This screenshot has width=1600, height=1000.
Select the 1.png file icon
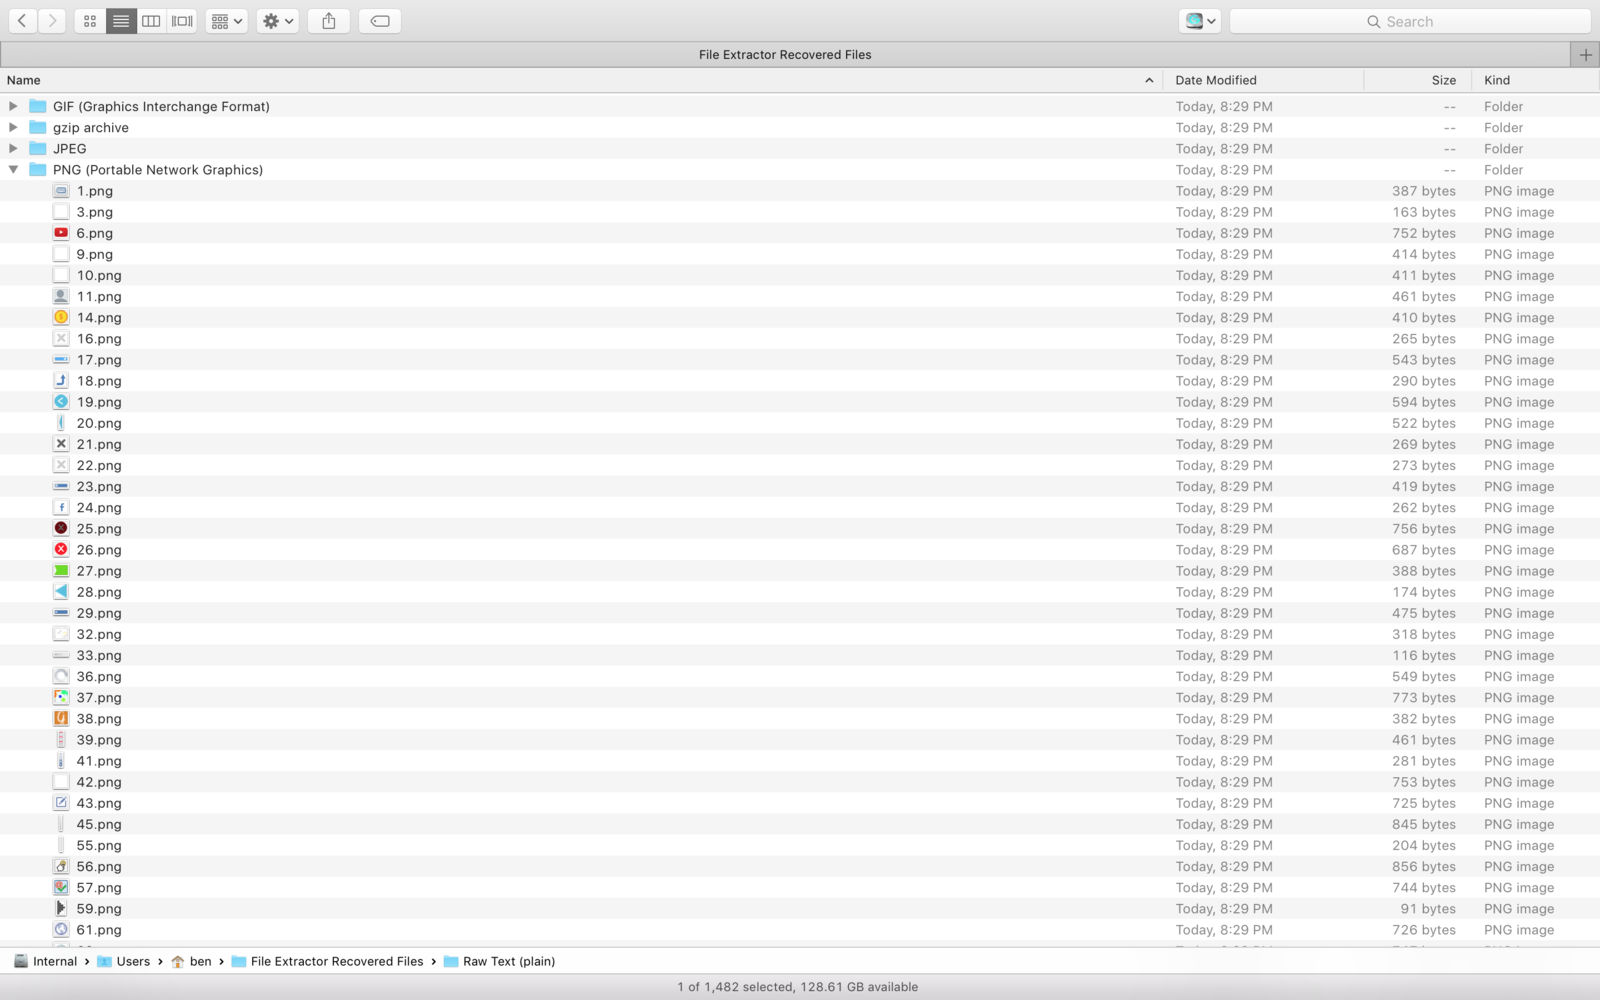tap(61, 191)
